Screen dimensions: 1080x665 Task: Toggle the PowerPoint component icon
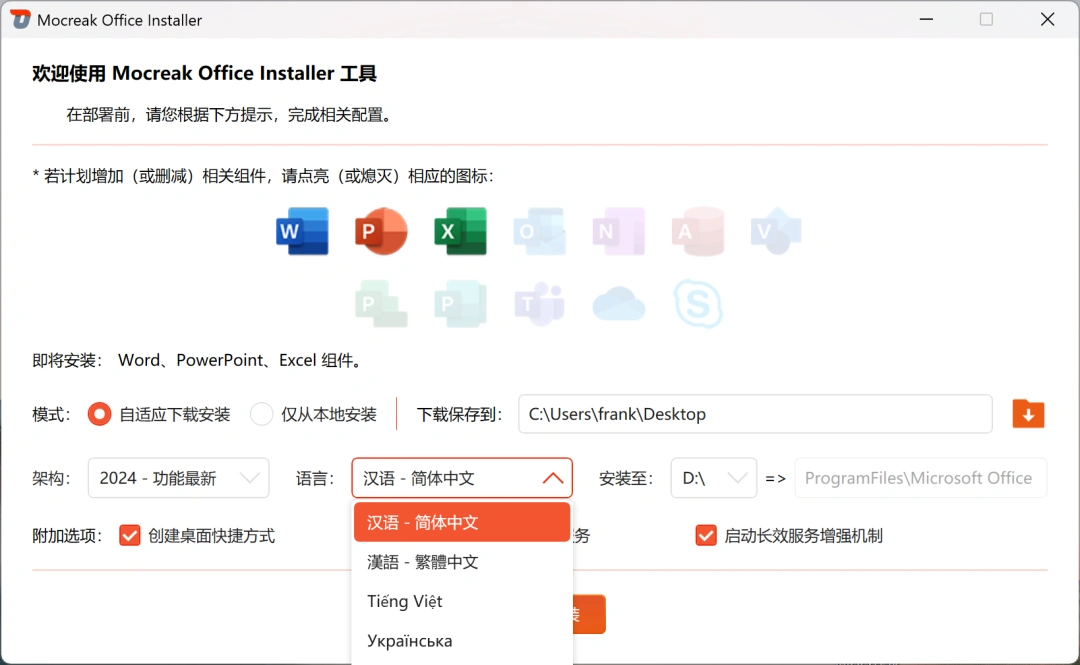(x=381, y=232)
